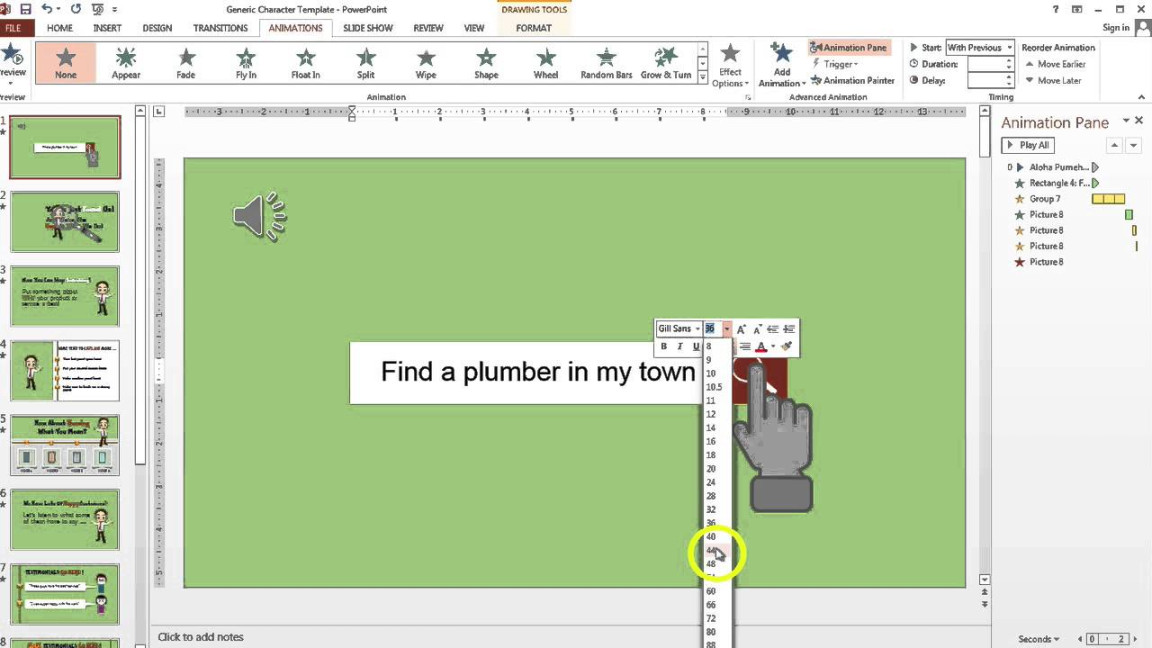Click the format painter brush in mini toolbar
The height and width of the screenshot is (648, 1152).
point(787,346)
